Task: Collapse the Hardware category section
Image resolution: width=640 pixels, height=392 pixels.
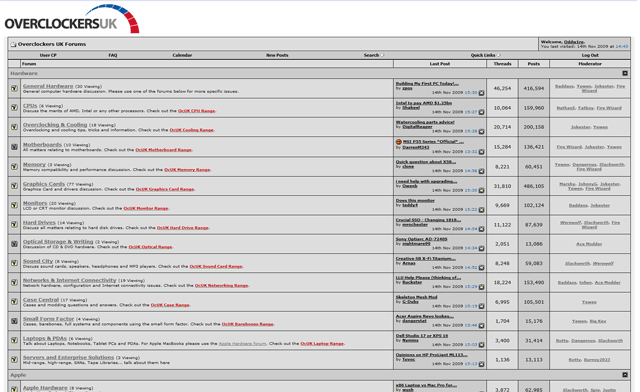Action: point(625,73)
